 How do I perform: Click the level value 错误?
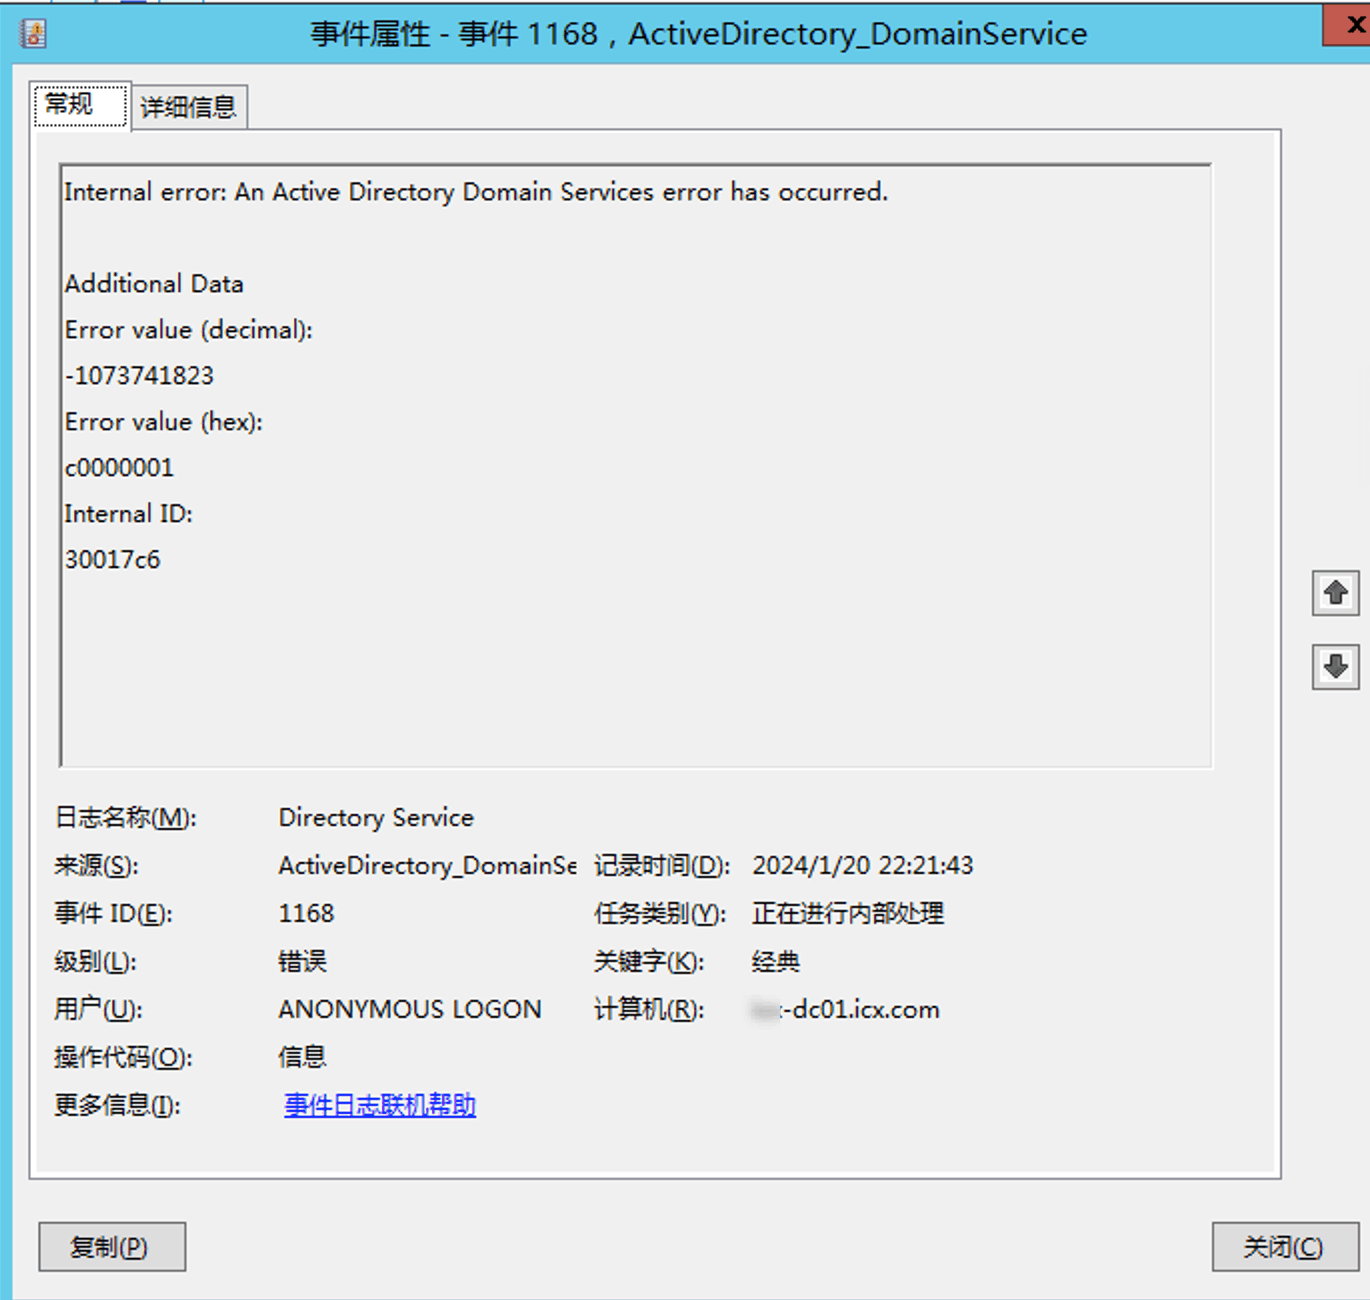[302, 962]
